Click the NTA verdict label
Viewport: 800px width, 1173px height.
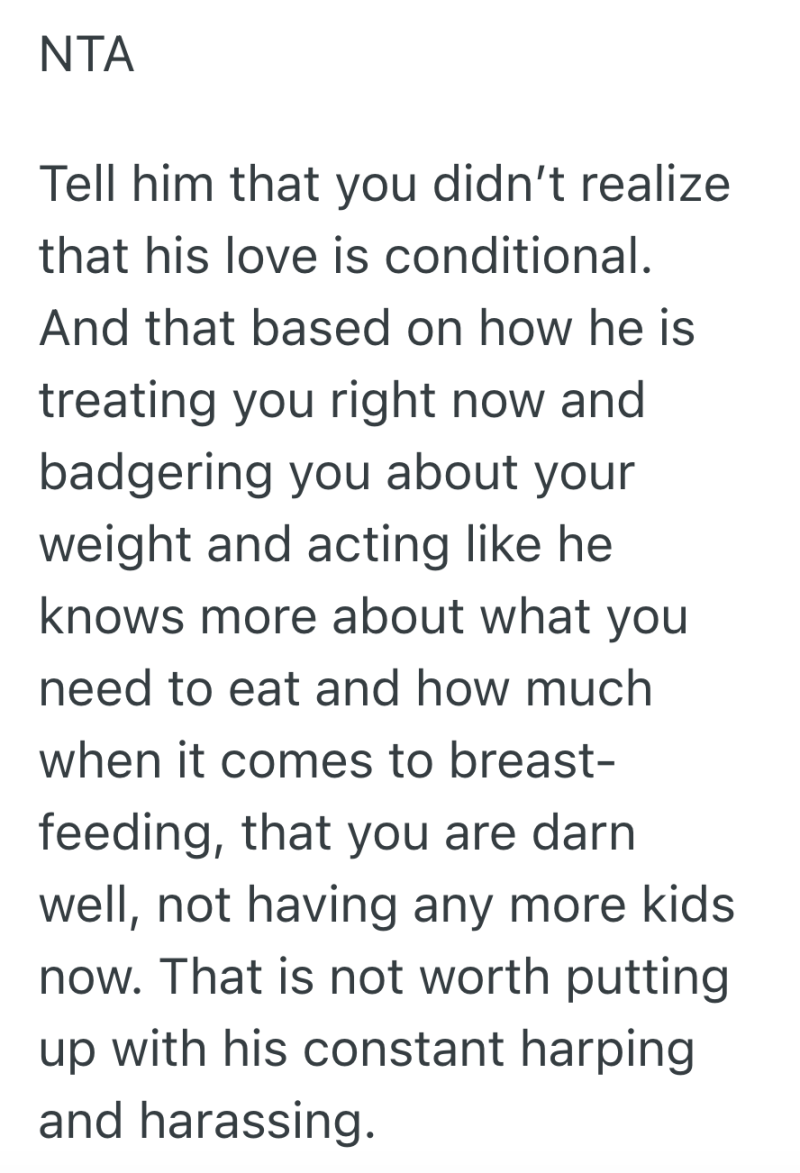tap(86, 57)
